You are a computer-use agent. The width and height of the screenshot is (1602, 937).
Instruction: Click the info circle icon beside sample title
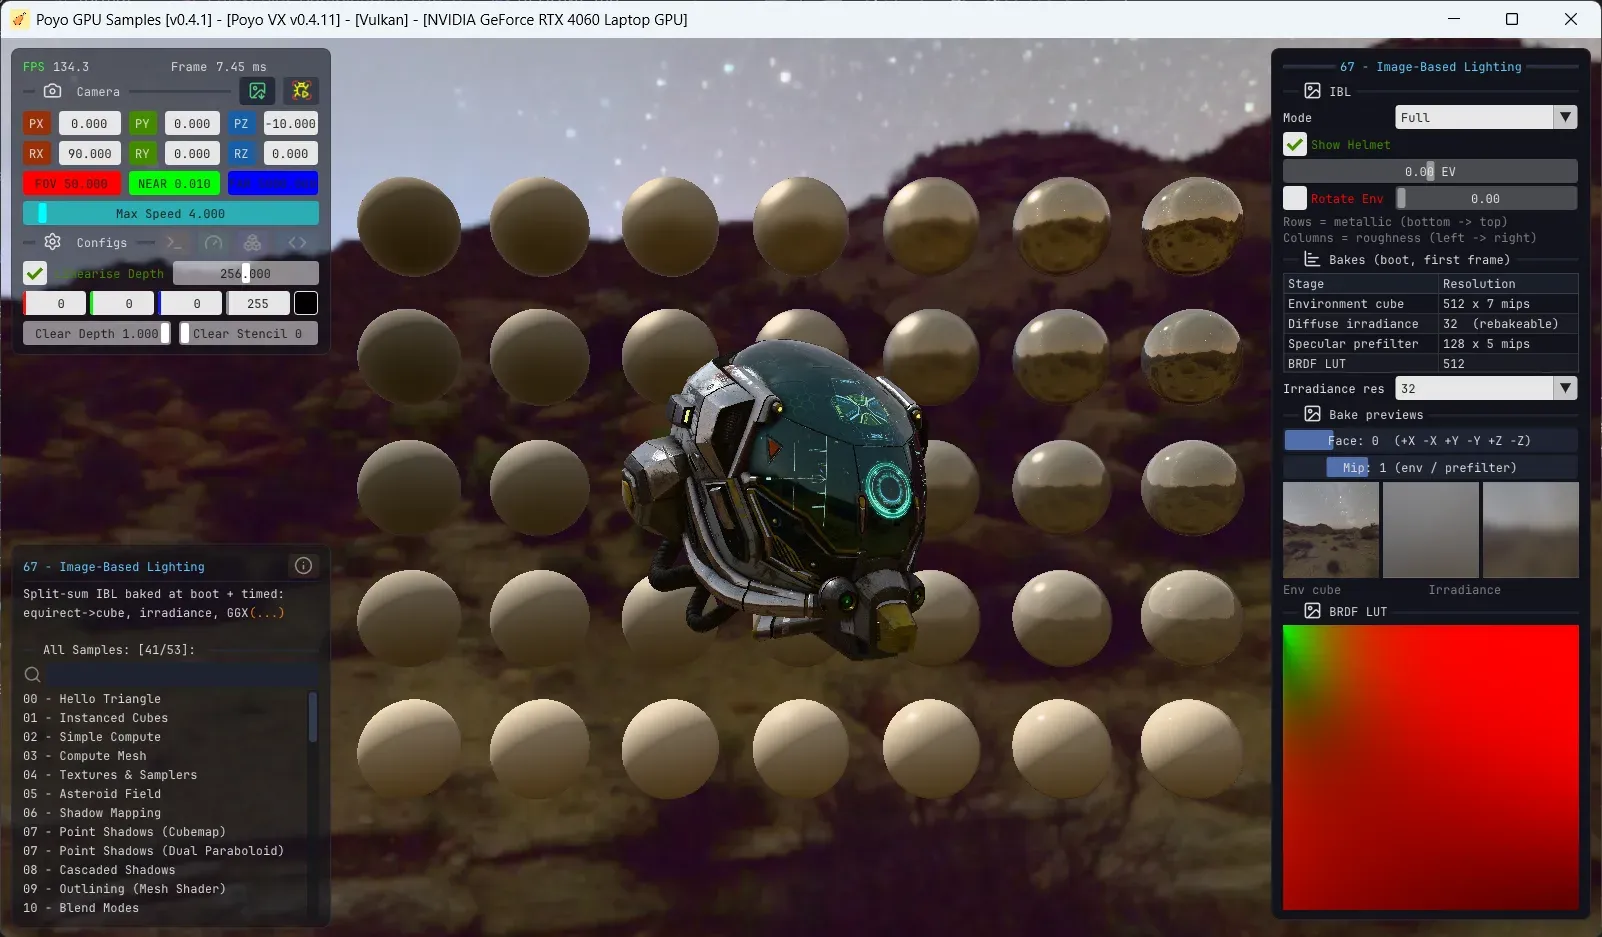(304, 566)
